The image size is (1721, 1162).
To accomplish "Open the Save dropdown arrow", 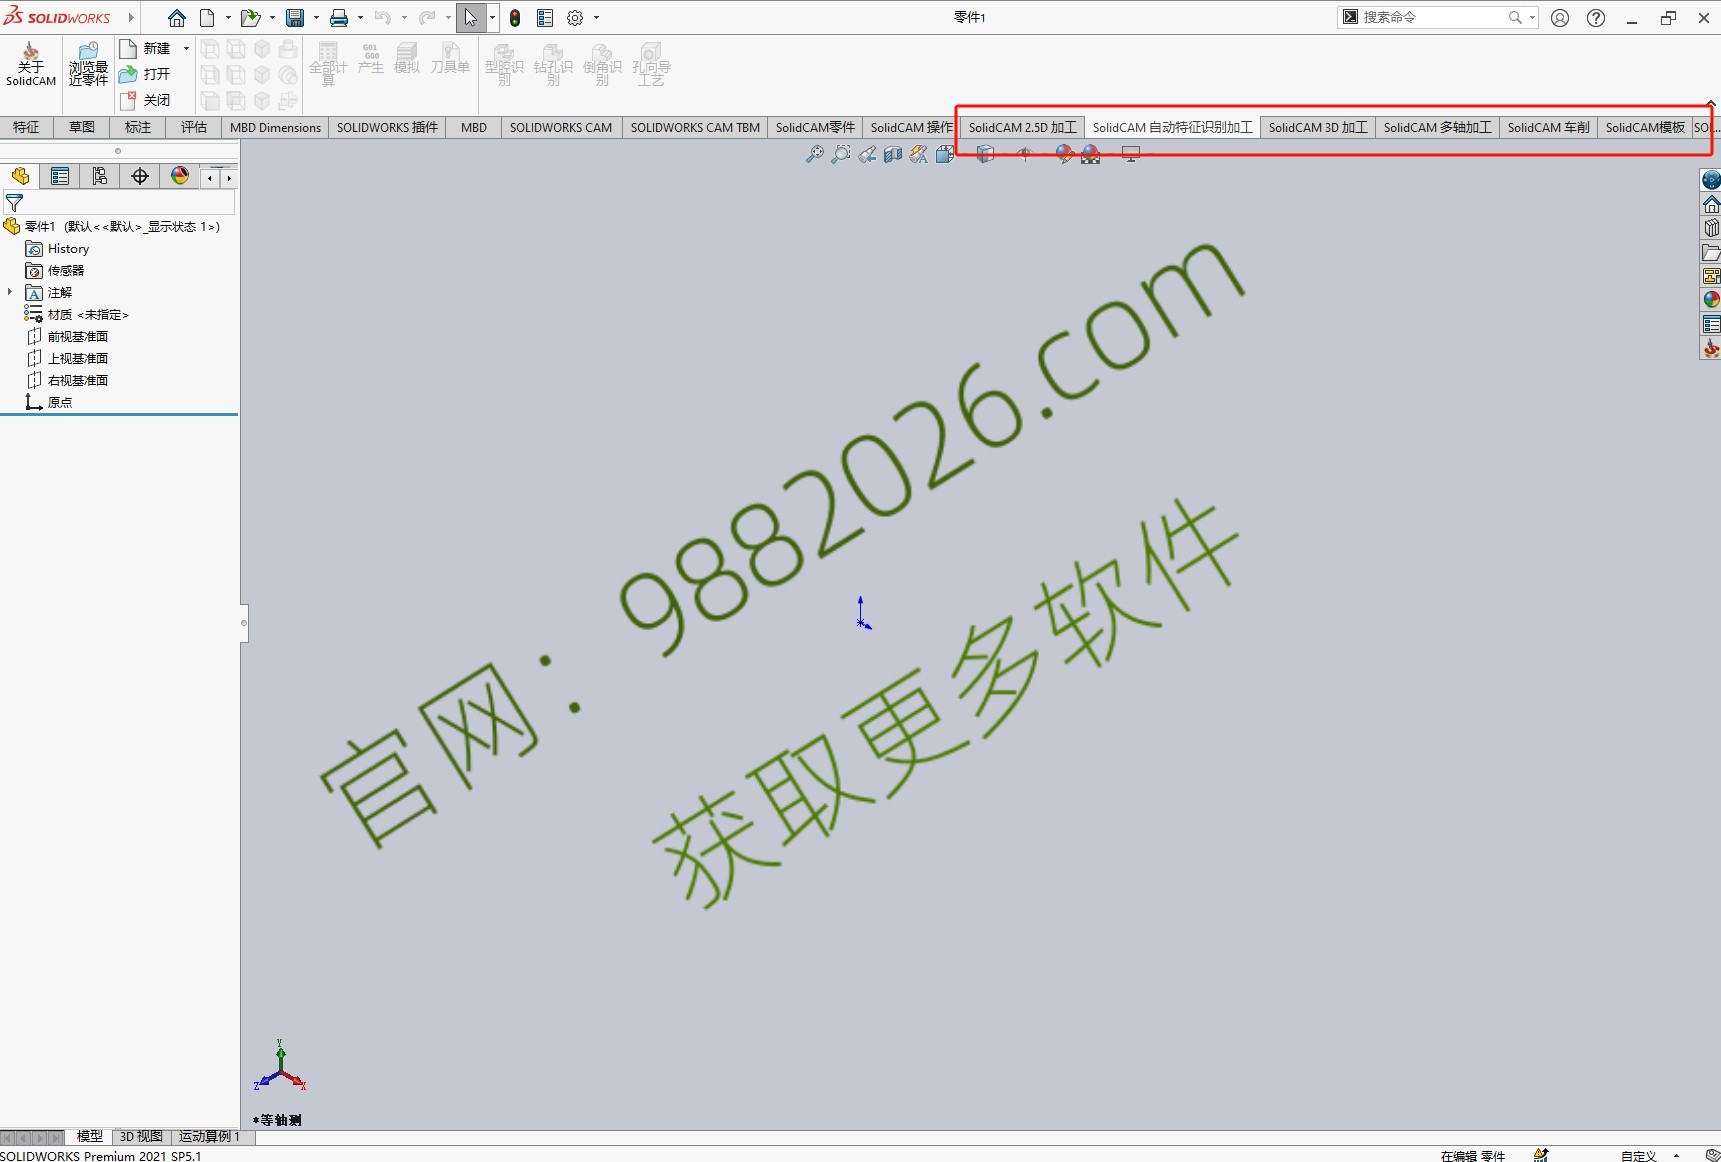I will click(x=316, y=18).
